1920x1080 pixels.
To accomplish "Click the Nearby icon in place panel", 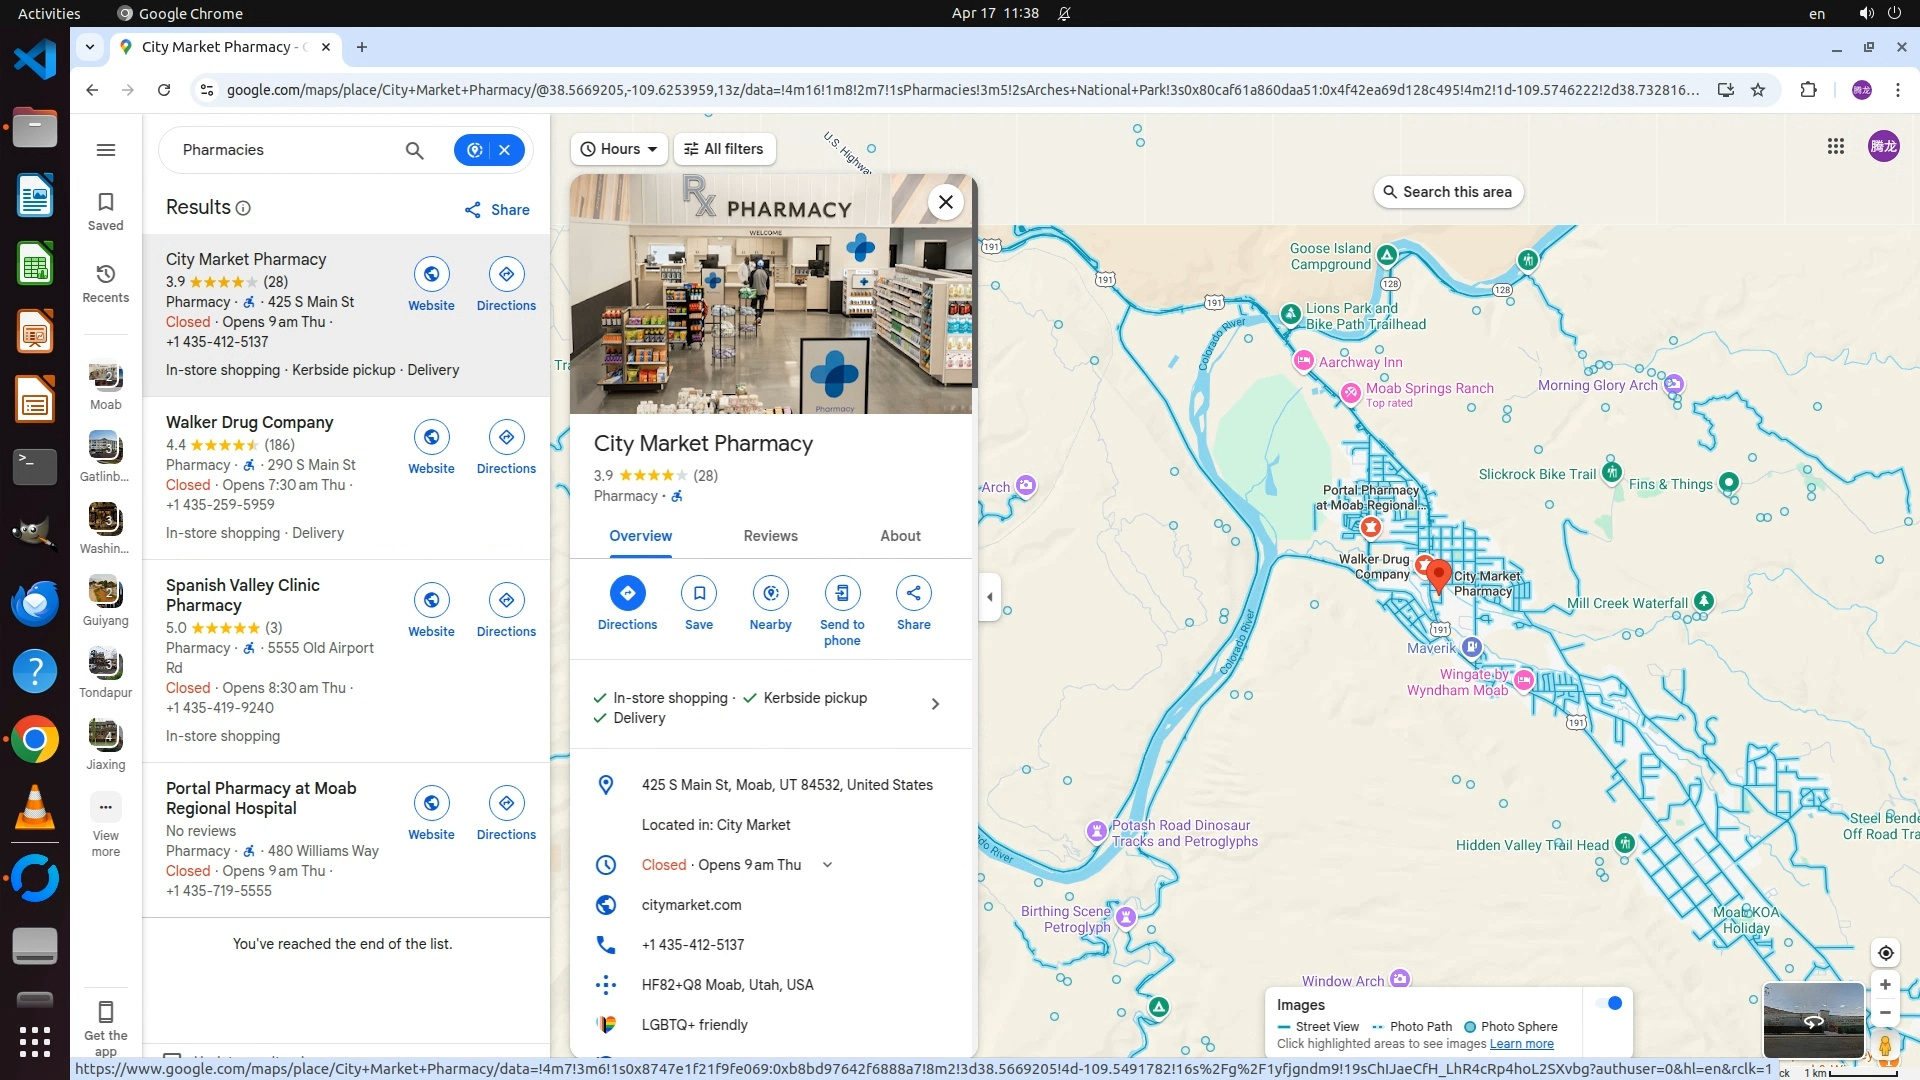I will coord(770,594).
